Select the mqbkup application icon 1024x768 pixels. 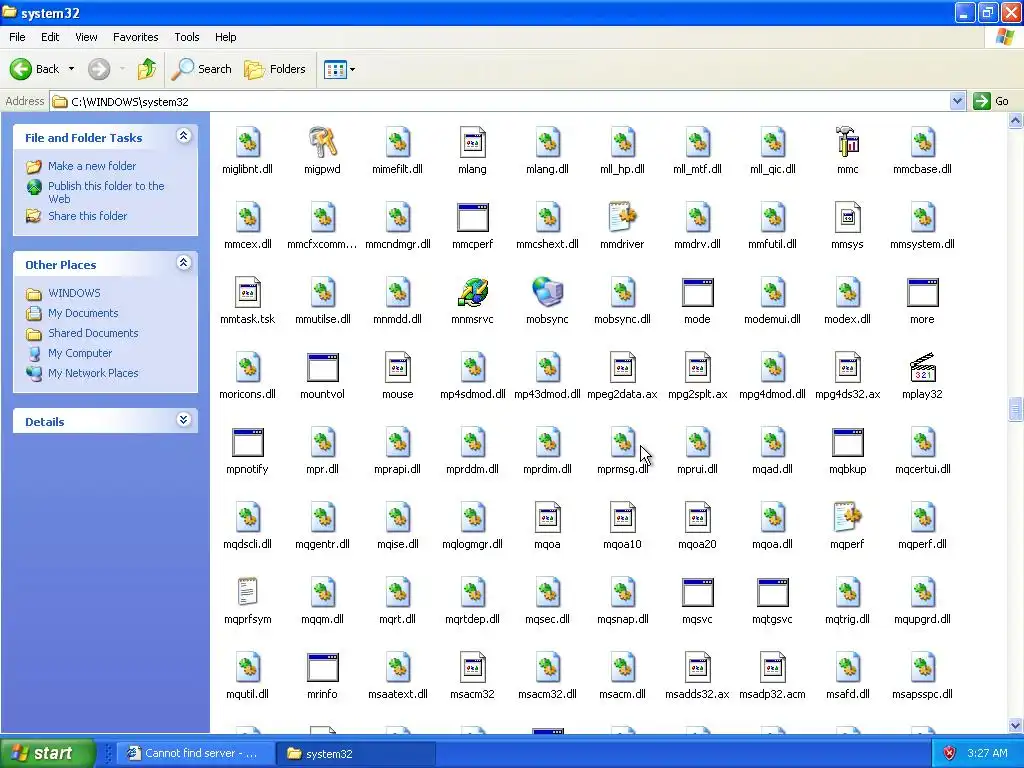pyautogui.click(x=848, y=442)
